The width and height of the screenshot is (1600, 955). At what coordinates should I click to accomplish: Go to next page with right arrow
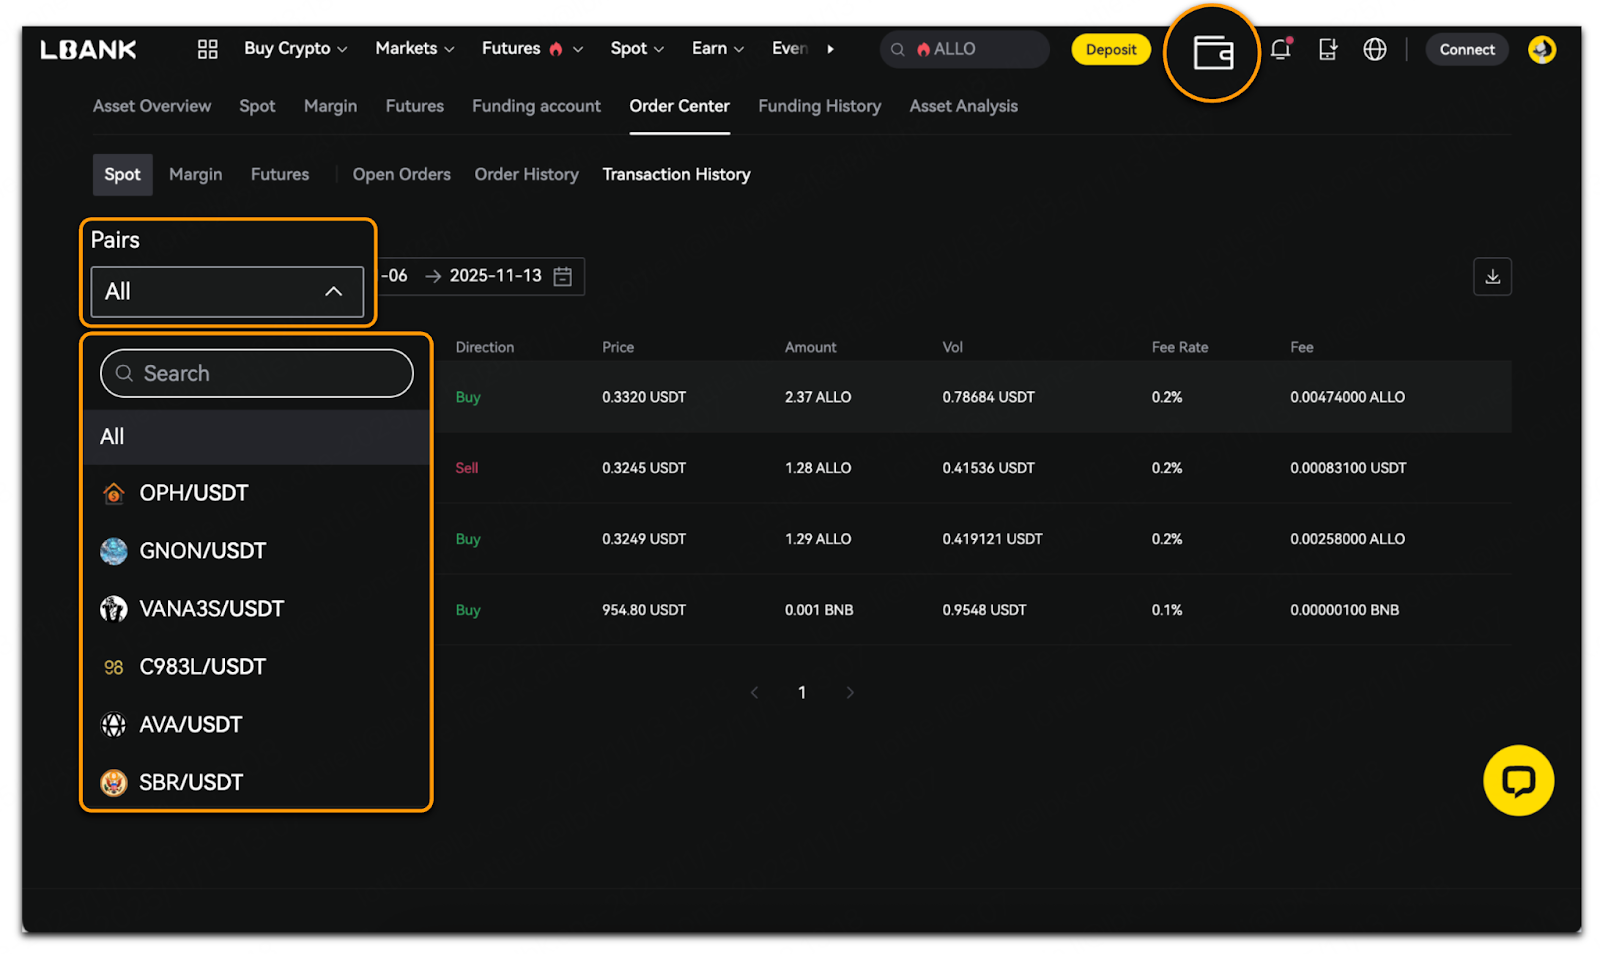(850, 692)
